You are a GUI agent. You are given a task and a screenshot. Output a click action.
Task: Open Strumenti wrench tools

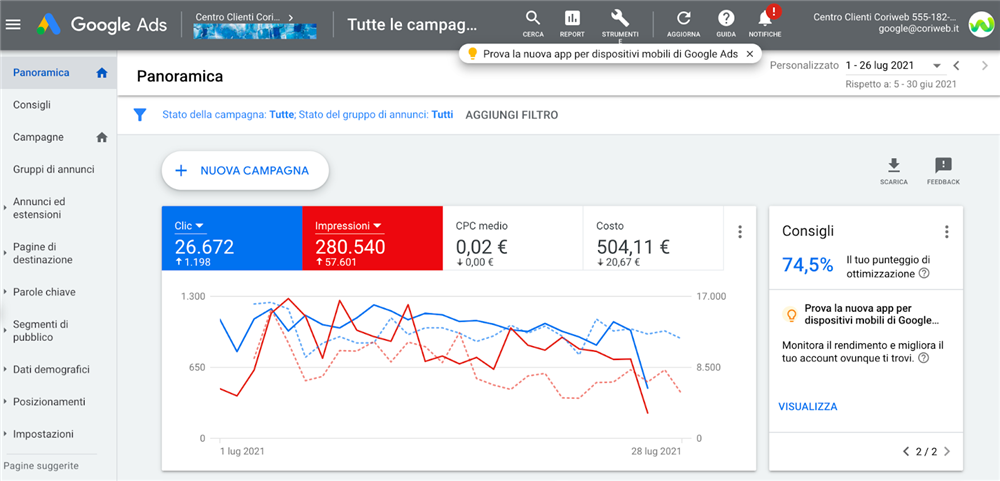(x=619, y=24)
